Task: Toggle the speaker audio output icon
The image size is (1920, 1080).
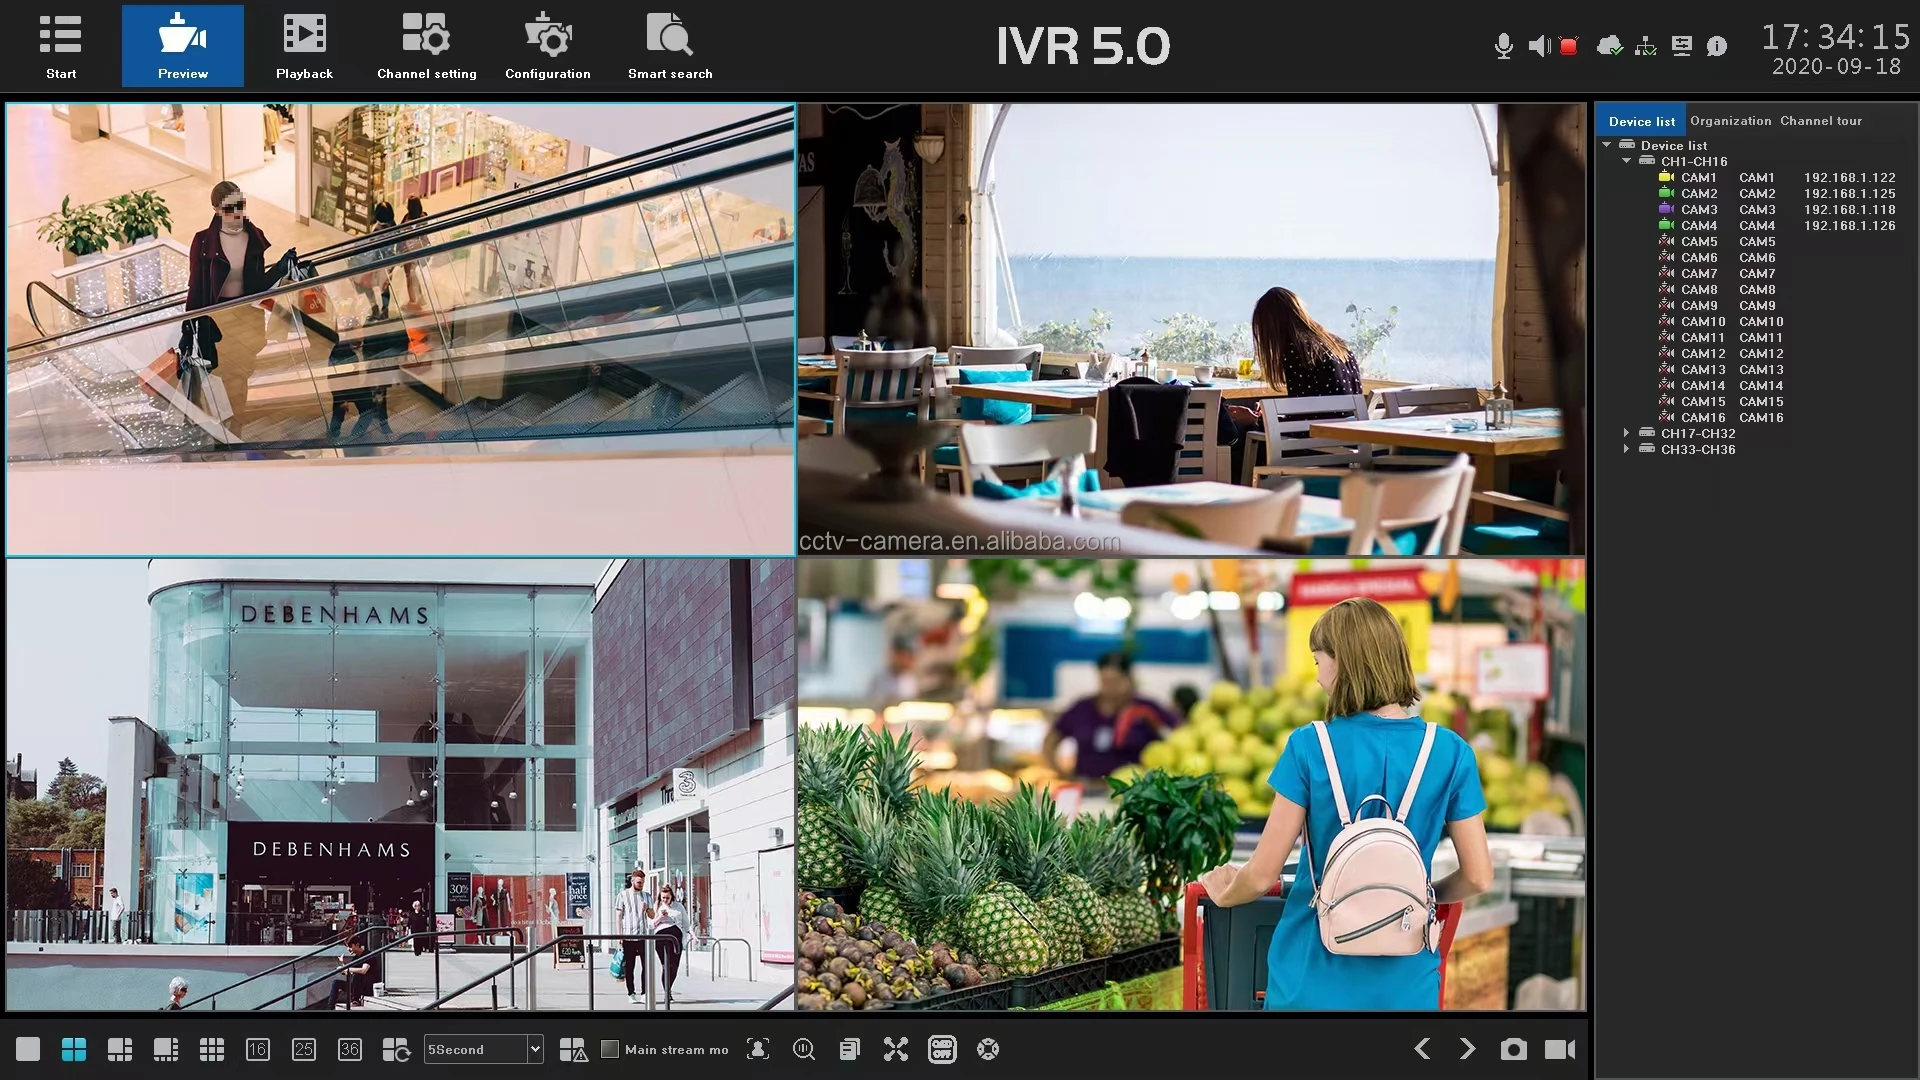Action: [x=1539, y=46]
